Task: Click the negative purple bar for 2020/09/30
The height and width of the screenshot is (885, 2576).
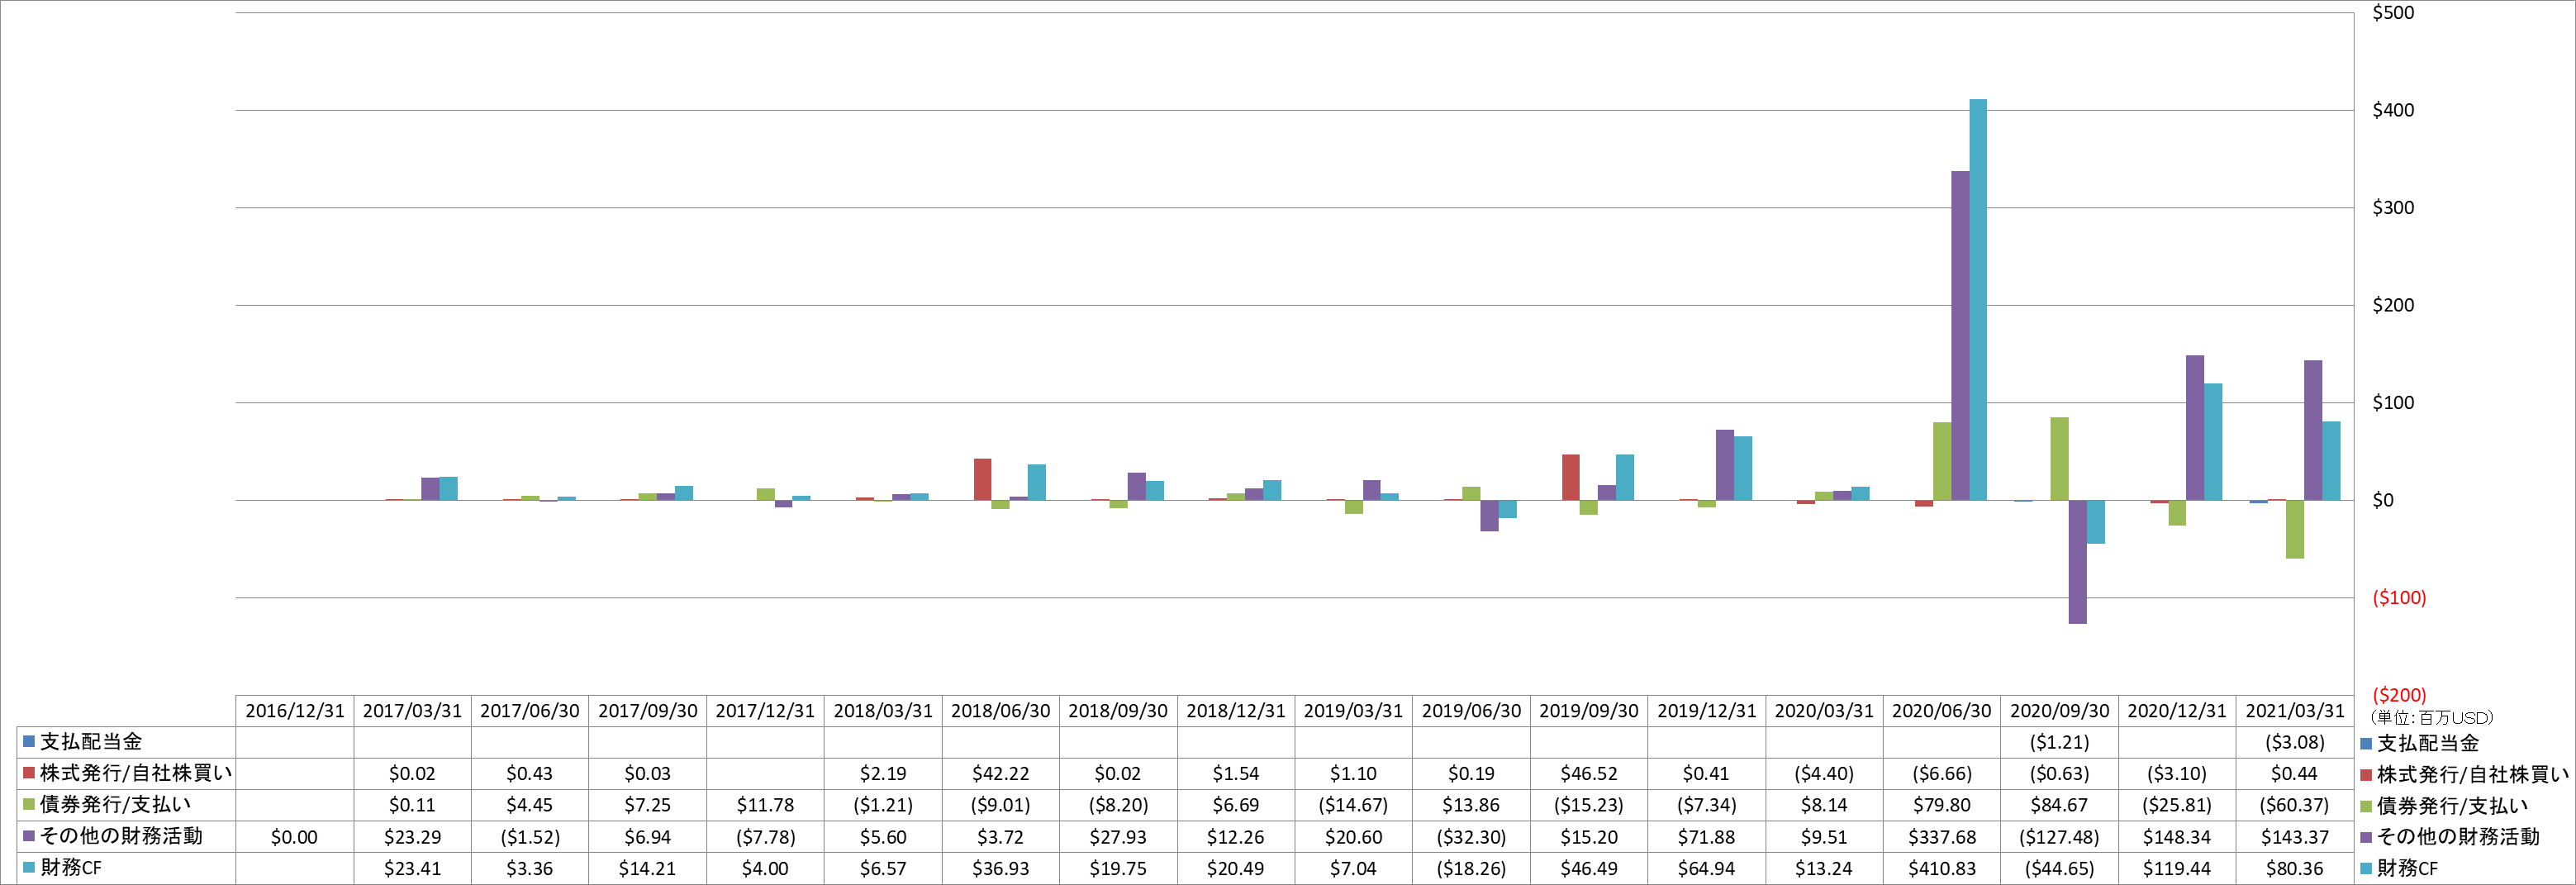Action: [x=2078, y=562]
